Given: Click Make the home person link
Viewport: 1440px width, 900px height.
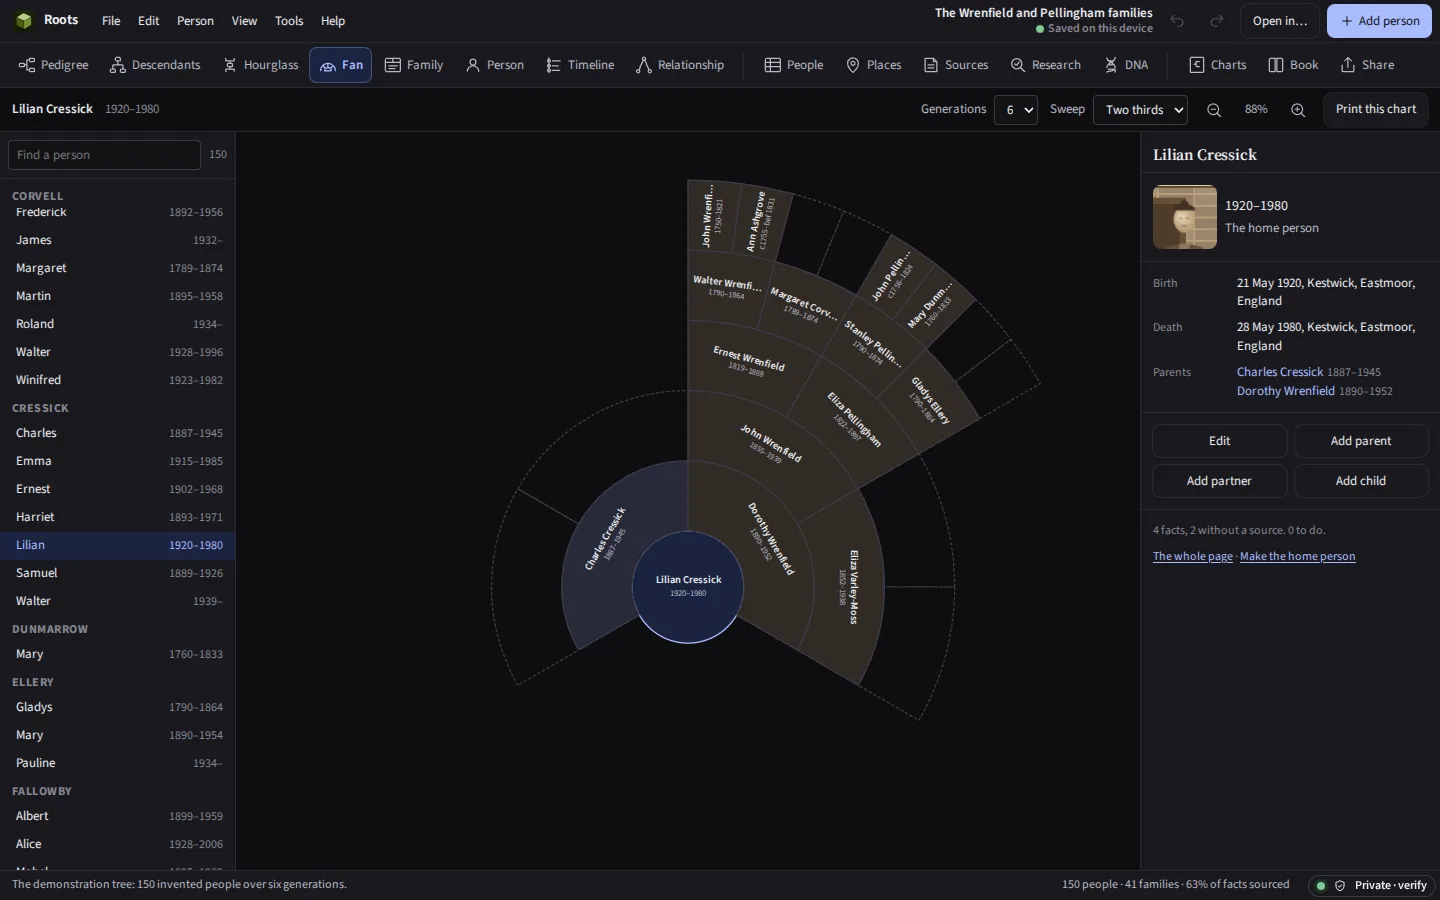Looking at the screenshot, I should click(x=1297, y=556).
